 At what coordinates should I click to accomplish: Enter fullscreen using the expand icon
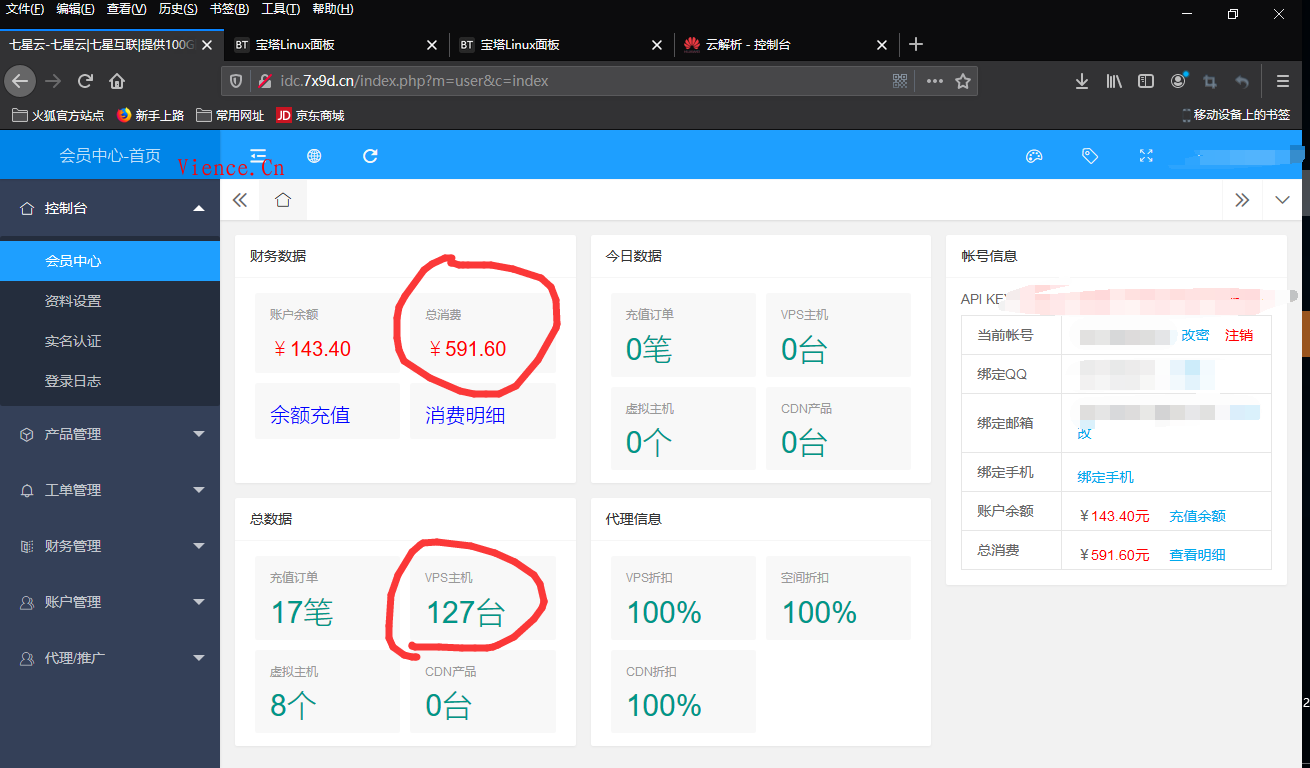1146,156
